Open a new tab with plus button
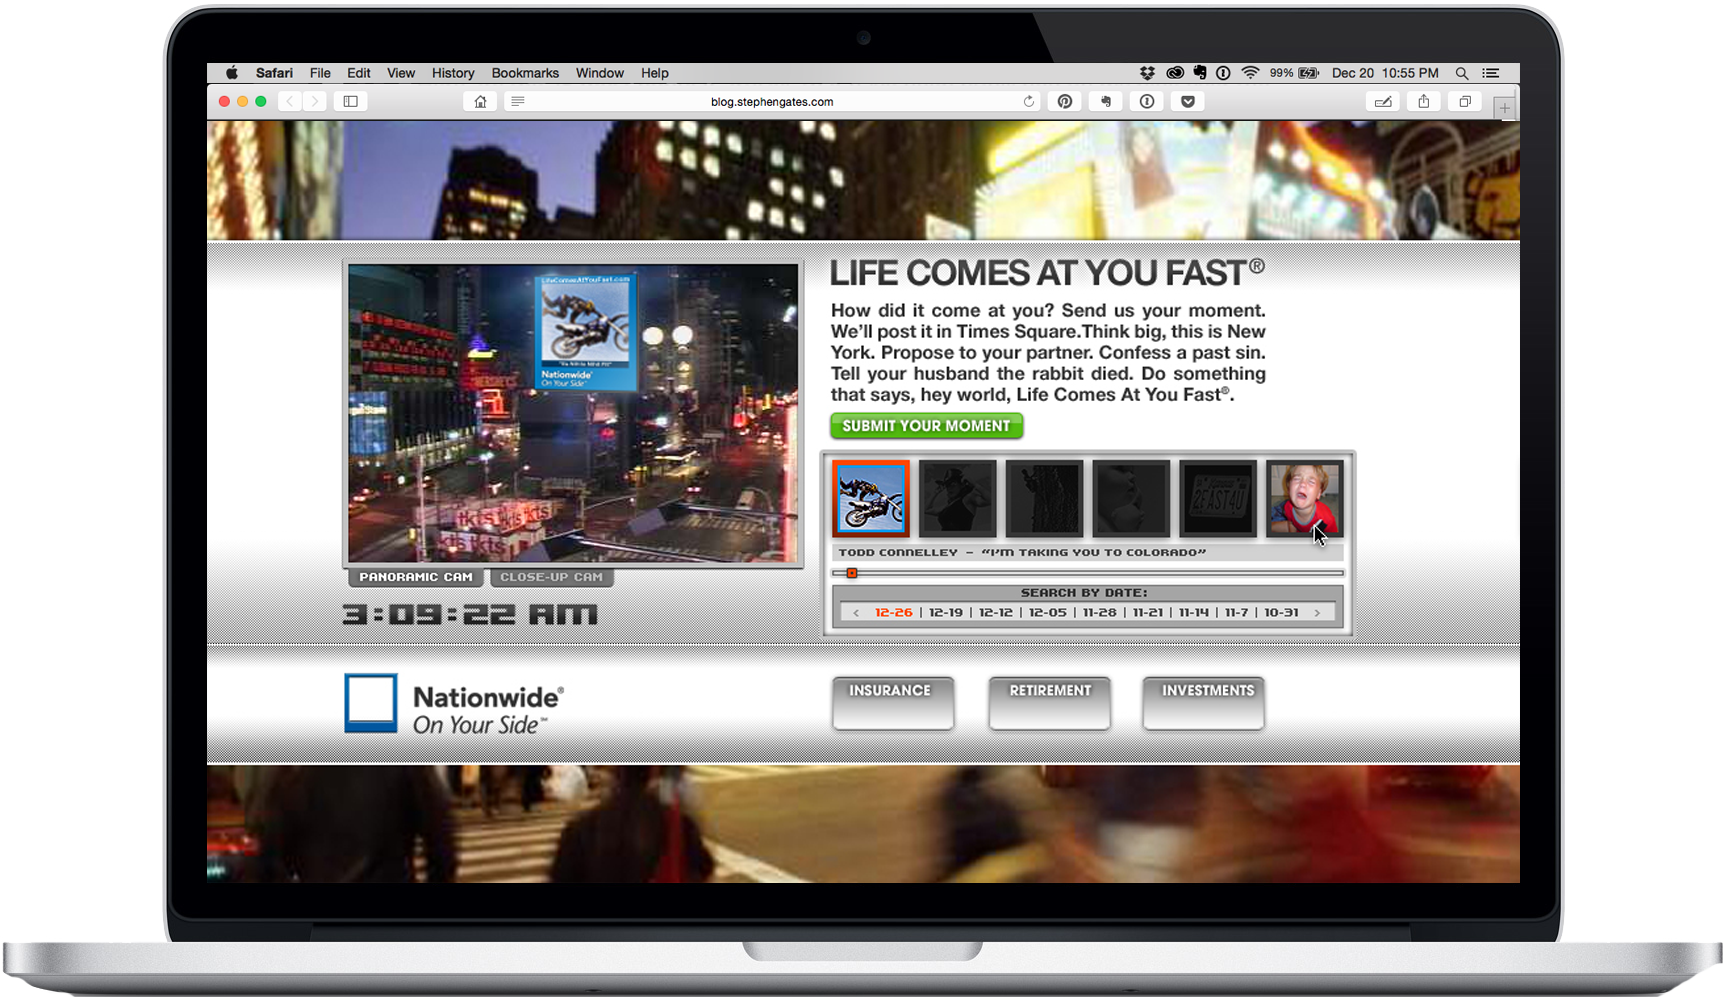This screenshot has width=1726, height=997. (x=1504, y=107)
